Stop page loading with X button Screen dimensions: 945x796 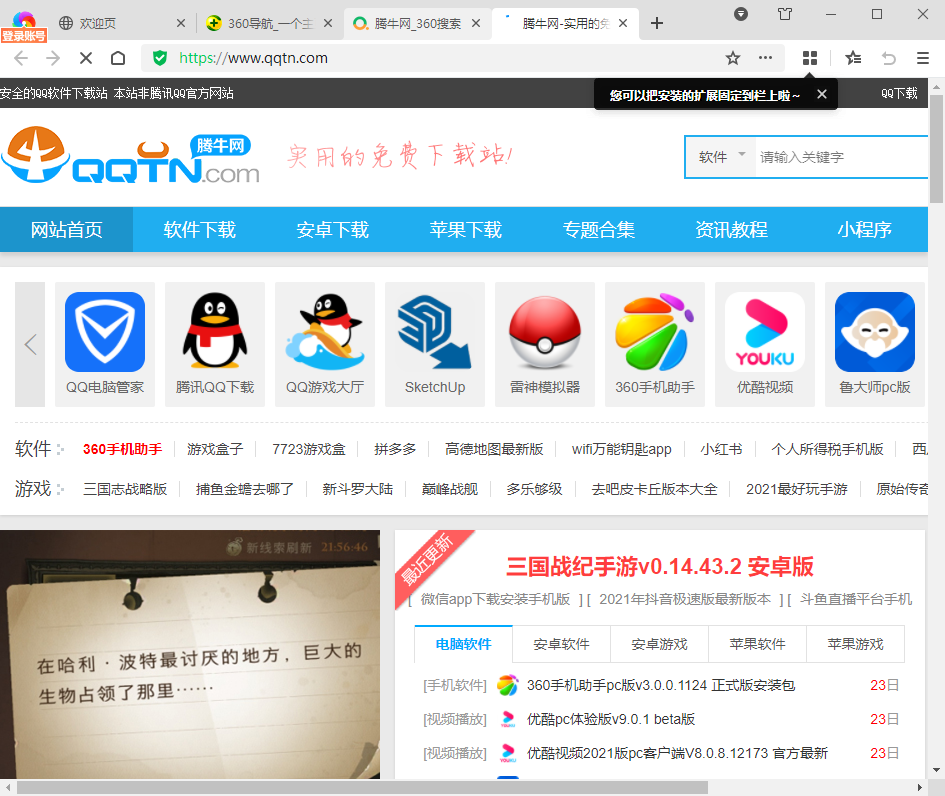point(86,58)
